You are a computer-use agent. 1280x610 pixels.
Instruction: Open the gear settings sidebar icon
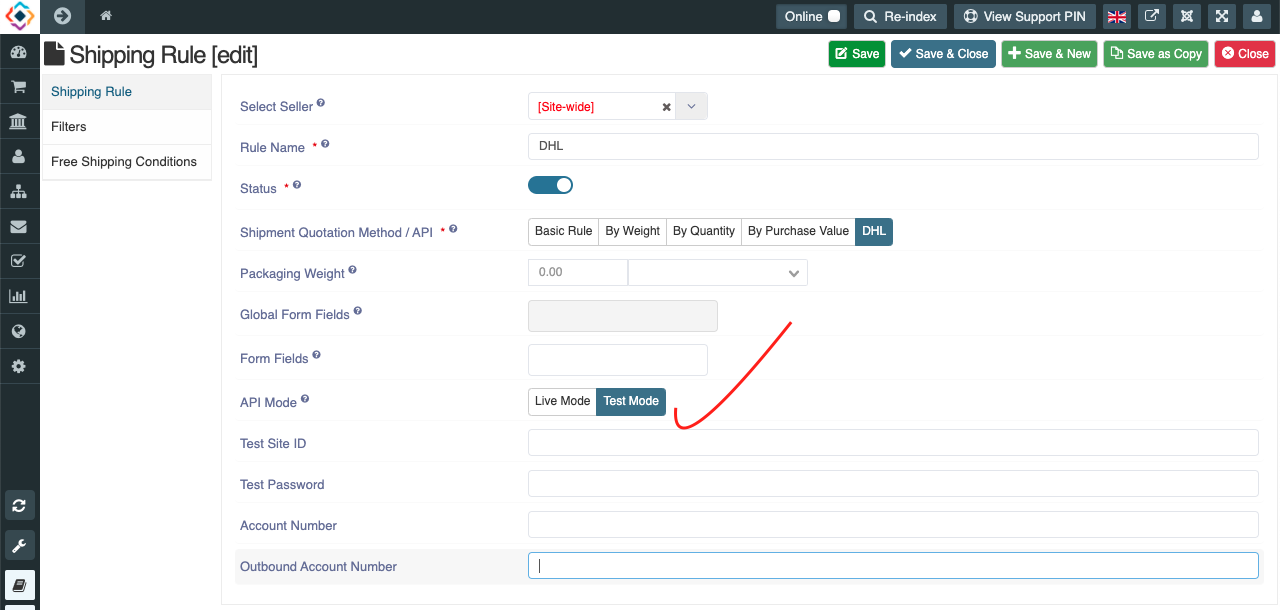click(18, 366)
